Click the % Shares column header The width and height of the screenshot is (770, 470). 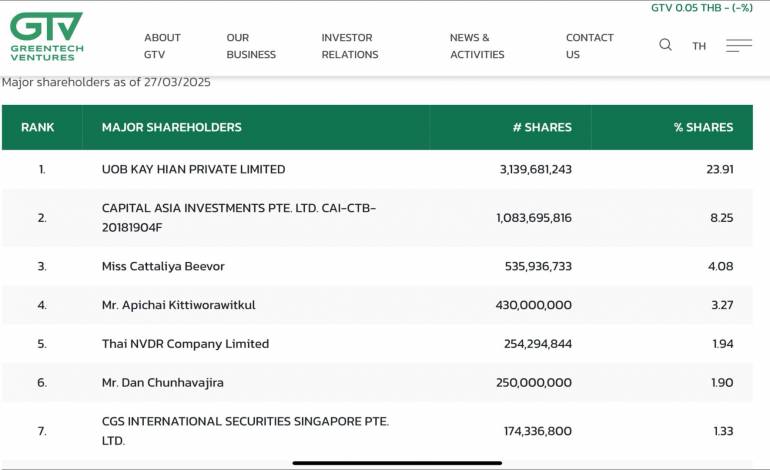703,127
